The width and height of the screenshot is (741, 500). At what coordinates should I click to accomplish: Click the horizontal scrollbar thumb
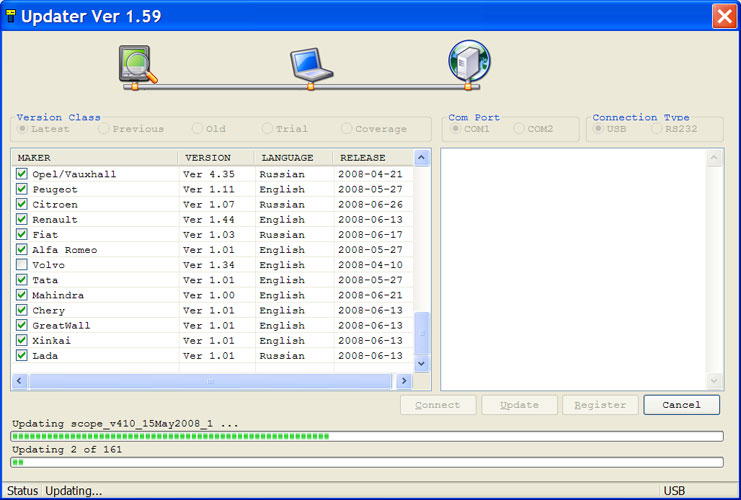pos(210,380)
